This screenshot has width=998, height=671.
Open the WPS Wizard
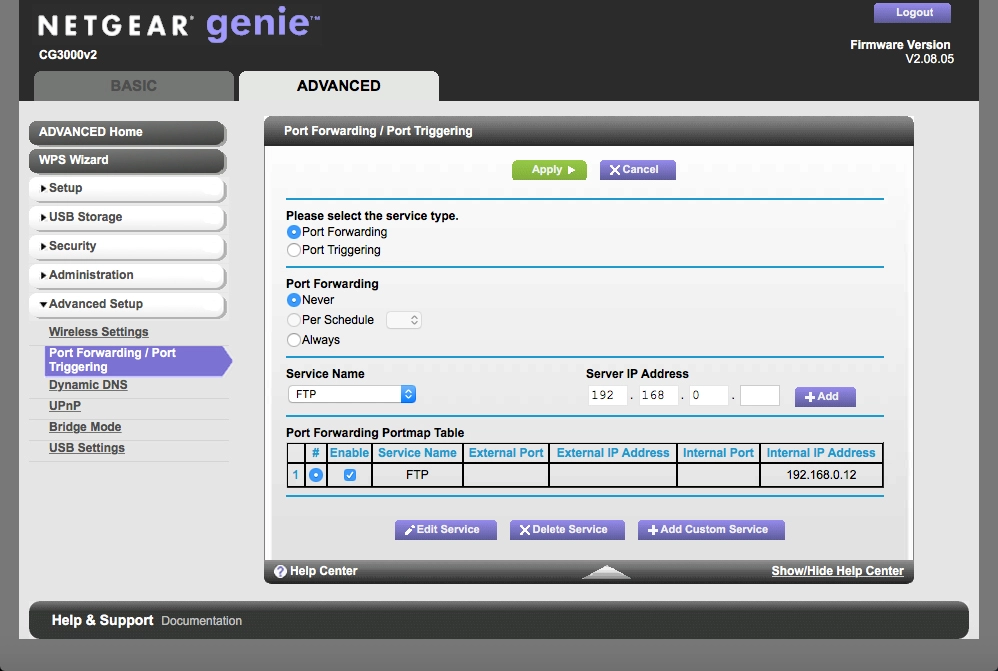[x=127, y=160]
